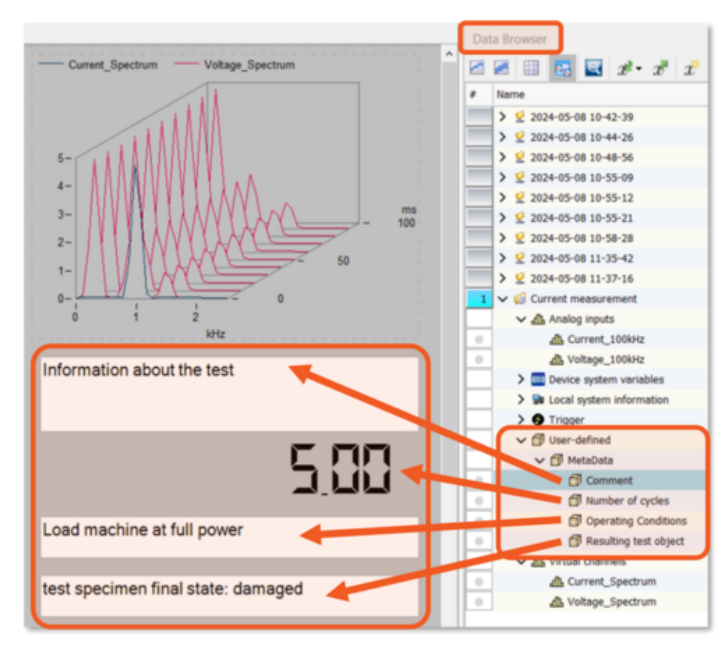The image size is (725, 651).
Task: Click the Local system information icon
Action: (x=538, y=399)
